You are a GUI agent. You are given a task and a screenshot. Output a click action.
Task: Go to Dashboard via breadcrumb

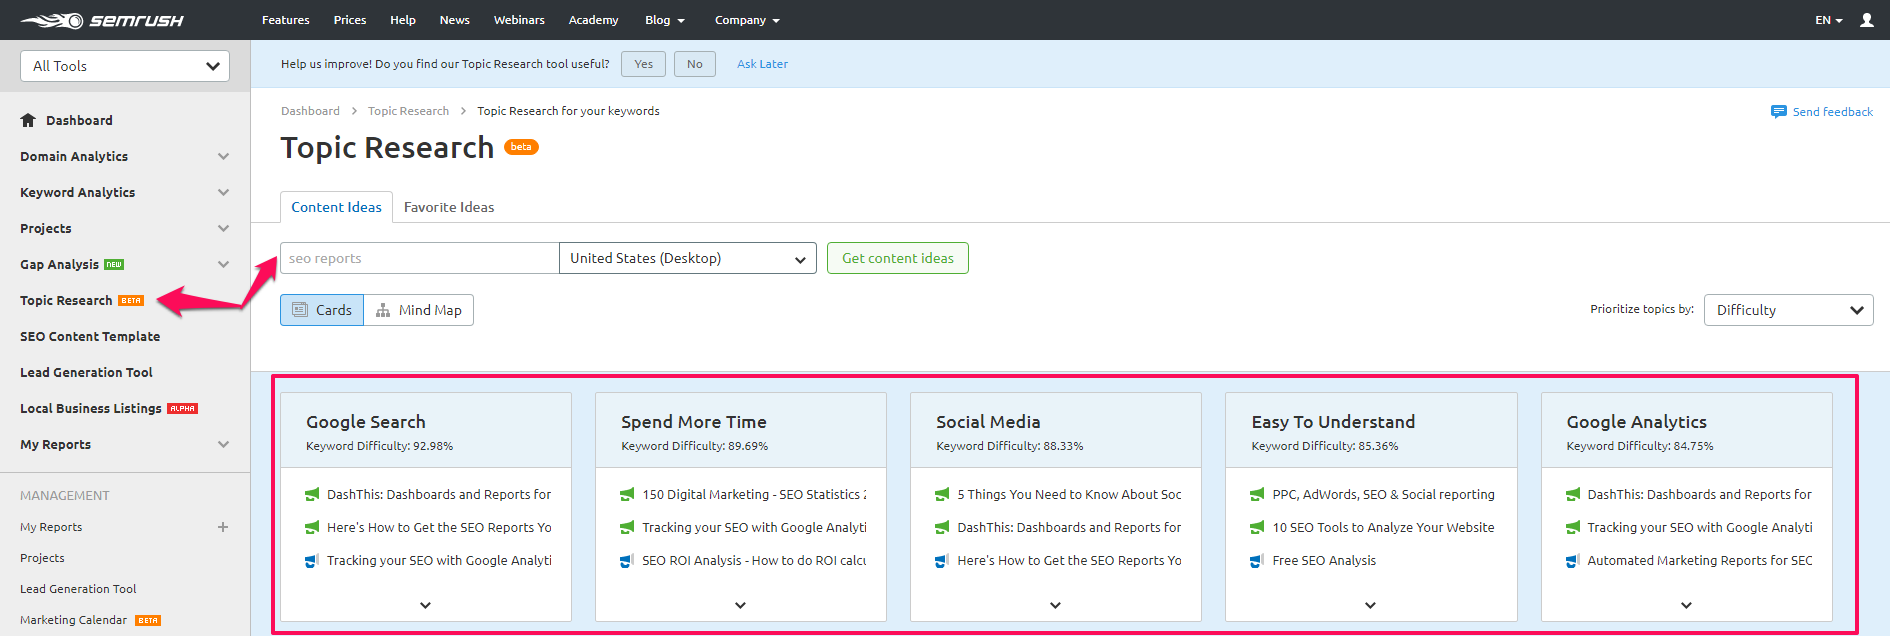[310, 111]
